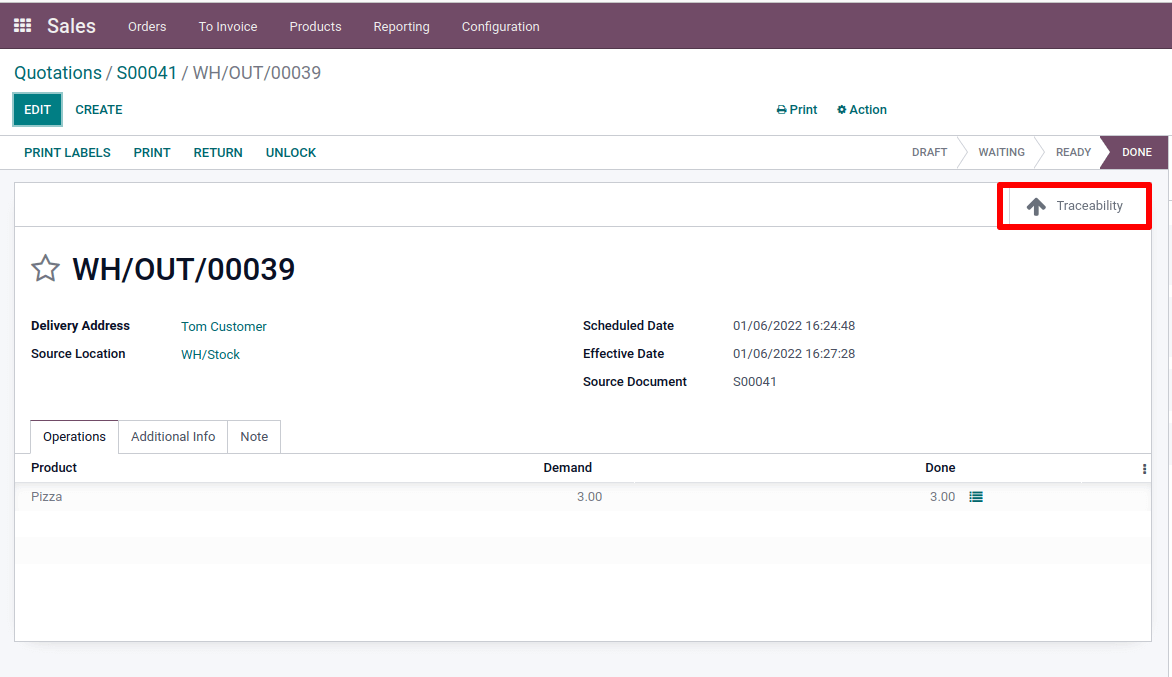Open the Reporting menu
The width and height of the screenshot is (1172, 677).
(401, 26)
